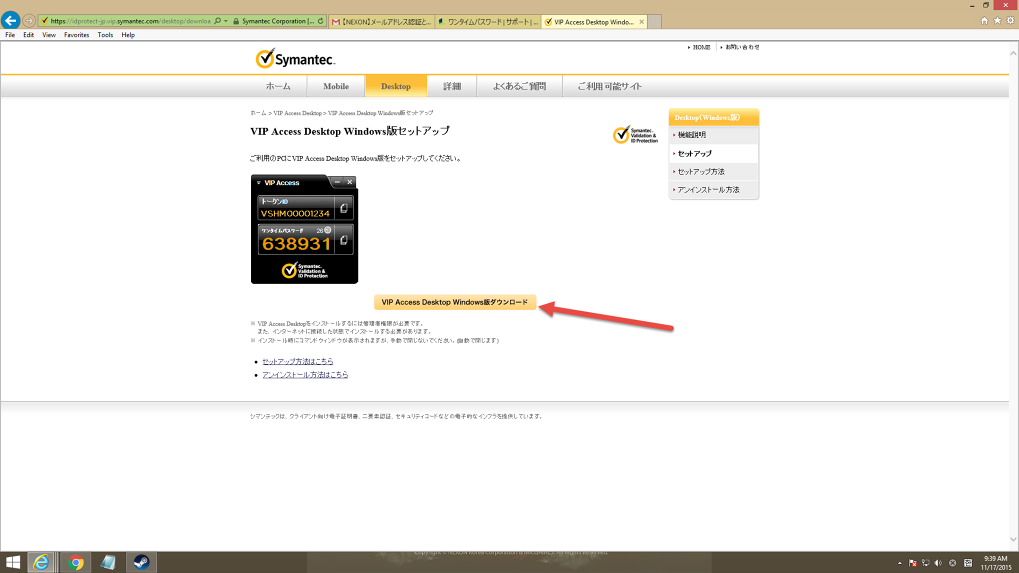This screenshot has height=573, width=1019.
Task: Open the アンインストール方法はこちら link
Action: 305,375
